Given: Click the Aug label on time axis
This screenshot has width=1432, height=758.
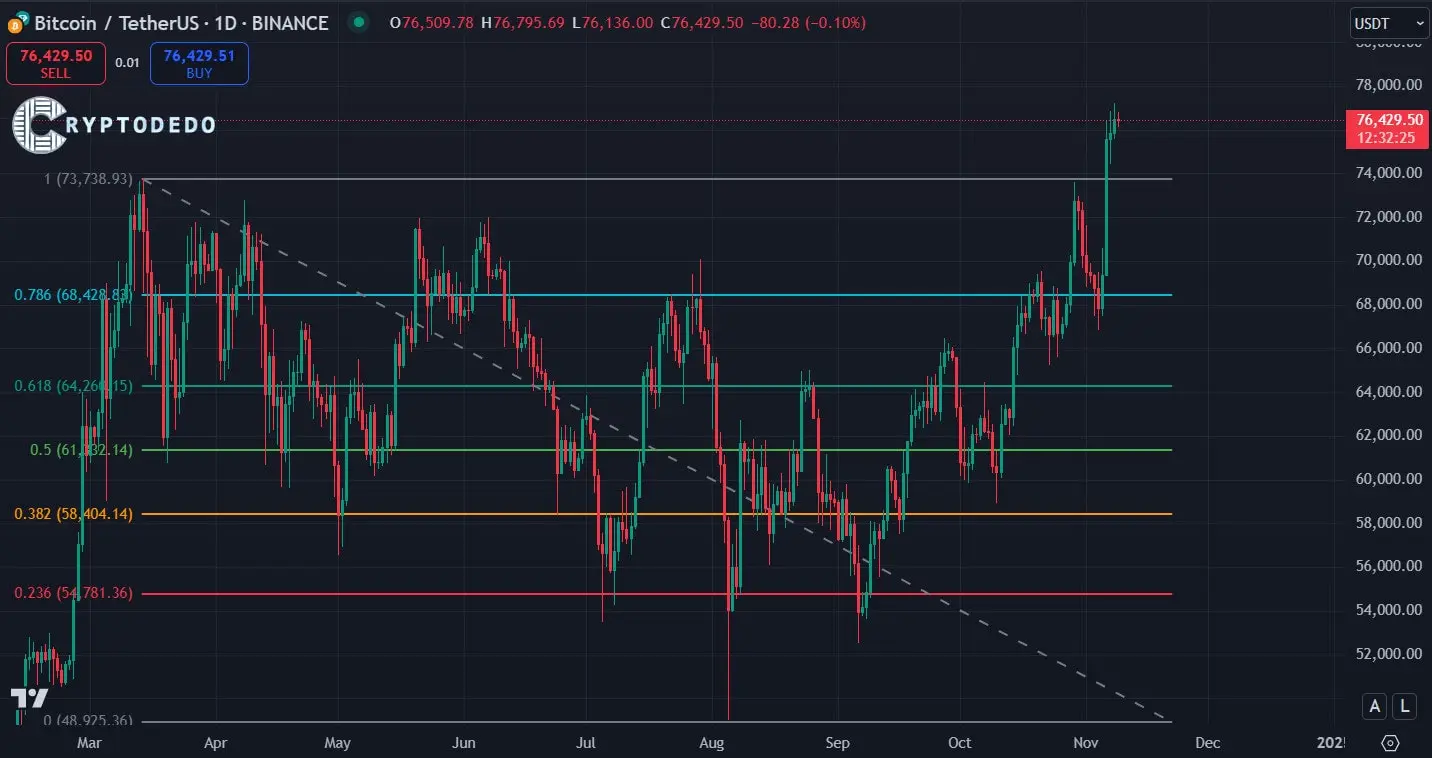Looking at the screenshot, I should [711, 743].
